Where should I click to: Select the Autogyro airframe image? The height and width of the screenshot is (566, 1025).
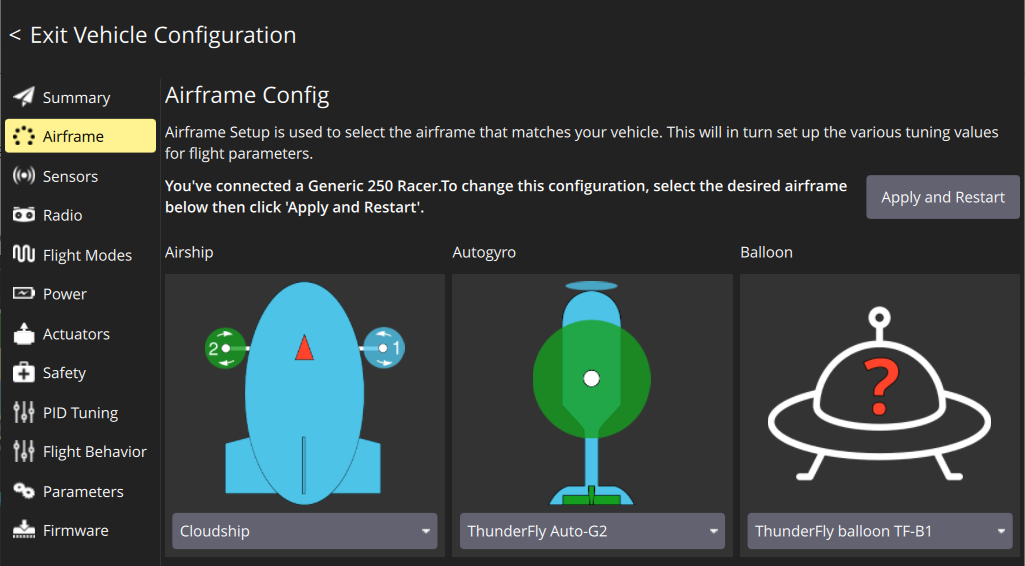[592, 393]
